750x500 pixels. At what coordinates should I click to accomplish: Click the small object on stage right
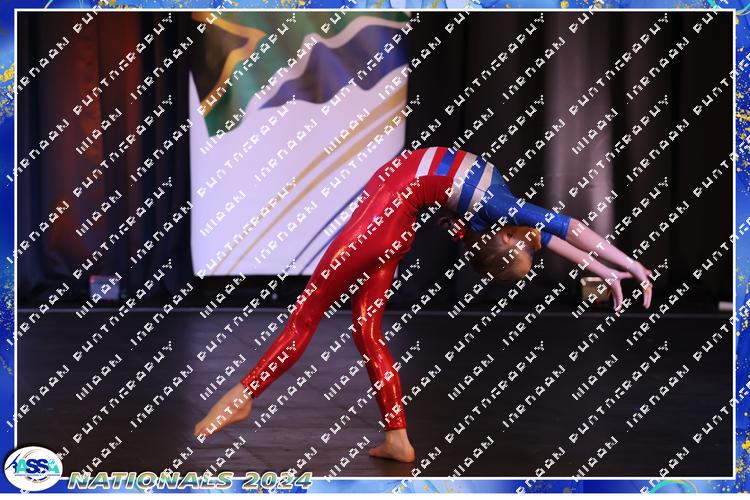coord(594,288)
